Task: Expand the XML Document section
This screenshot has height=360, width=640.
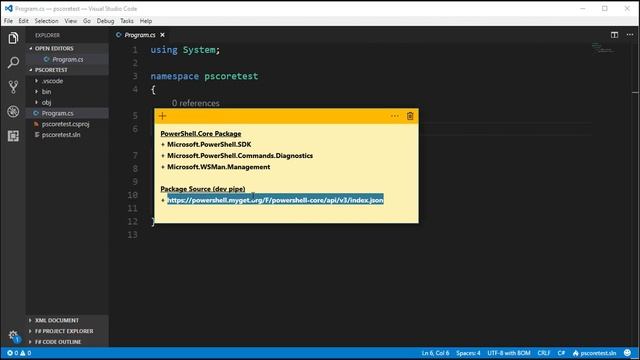Action: 67,320
